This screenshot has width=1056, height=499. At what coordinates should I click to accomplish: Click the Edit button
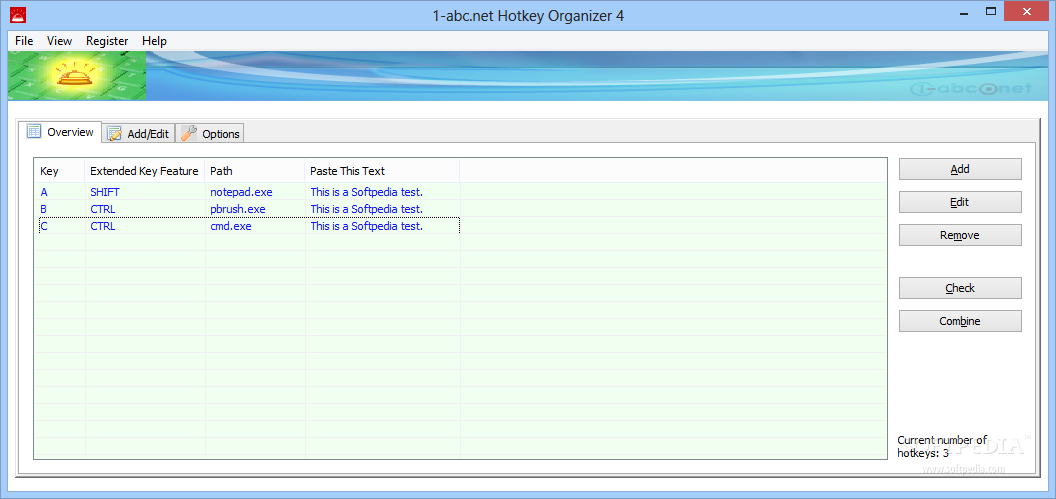[x=960, y=202]
